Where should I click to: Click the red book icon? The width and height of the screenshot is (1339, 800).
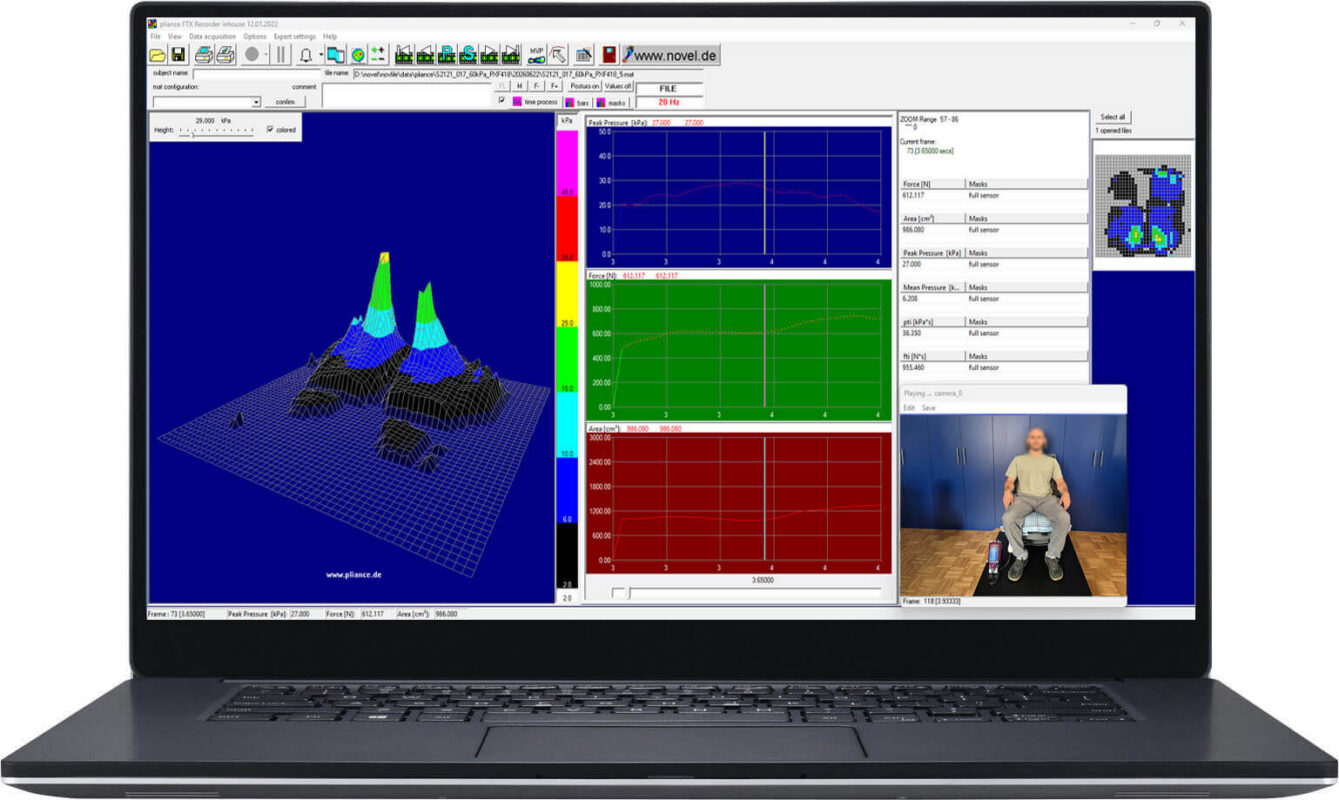609,55
